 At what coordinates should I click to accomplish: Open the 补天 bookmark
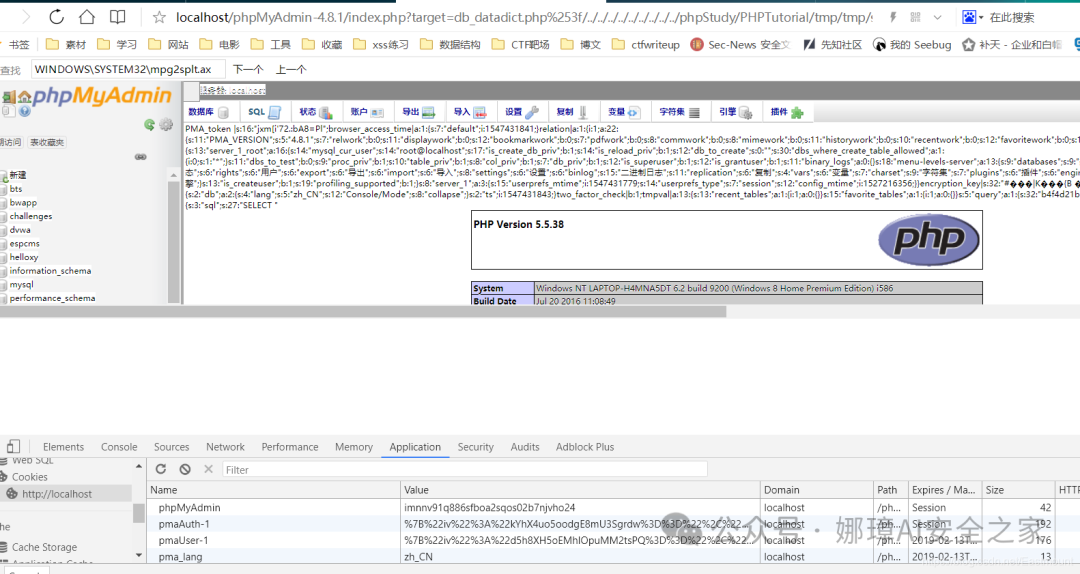click(x=1012, y=45)
